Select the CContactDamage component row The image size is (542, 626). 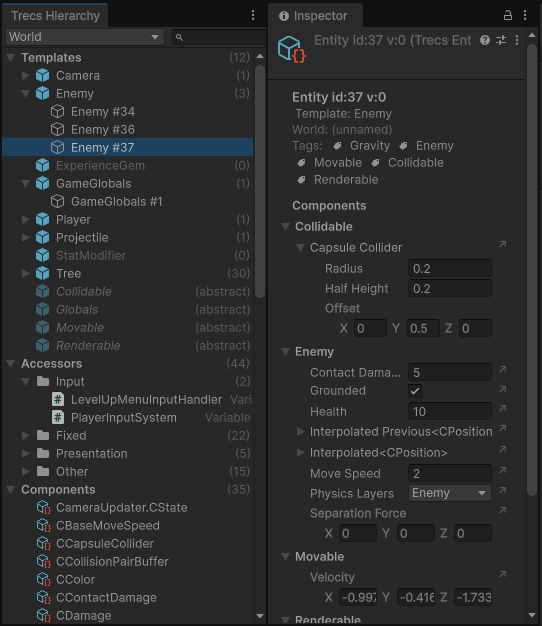click(x=128, y=597)
